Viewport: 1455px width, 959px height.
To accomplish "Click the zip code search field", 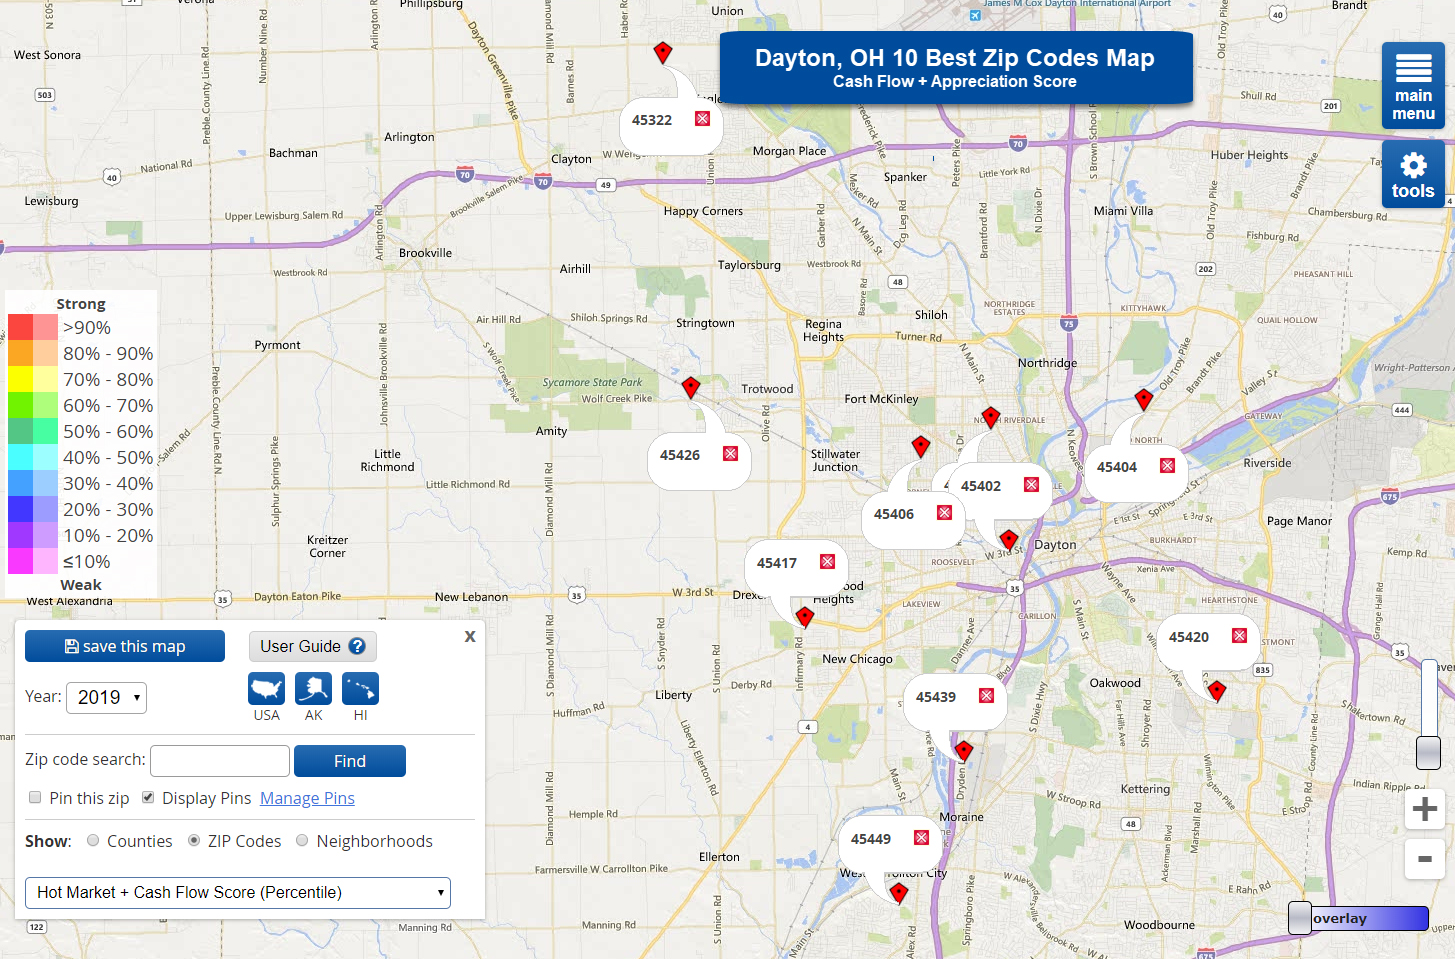I will coord(220,761).
